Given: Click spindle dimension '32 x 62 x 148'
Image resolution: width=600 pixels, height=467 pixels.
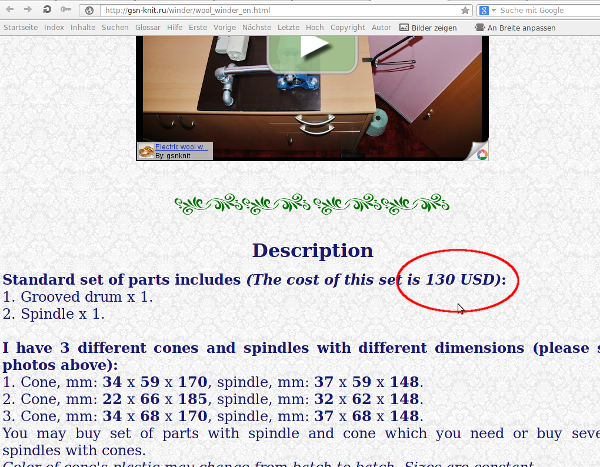Looking at the screenshot, I should [367, 399].
